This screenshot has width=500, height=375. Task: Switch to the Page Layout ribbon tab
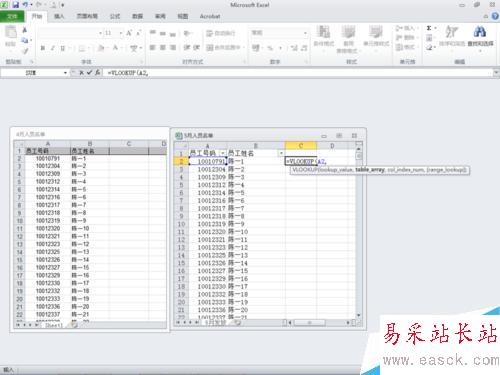coord(87,16)
